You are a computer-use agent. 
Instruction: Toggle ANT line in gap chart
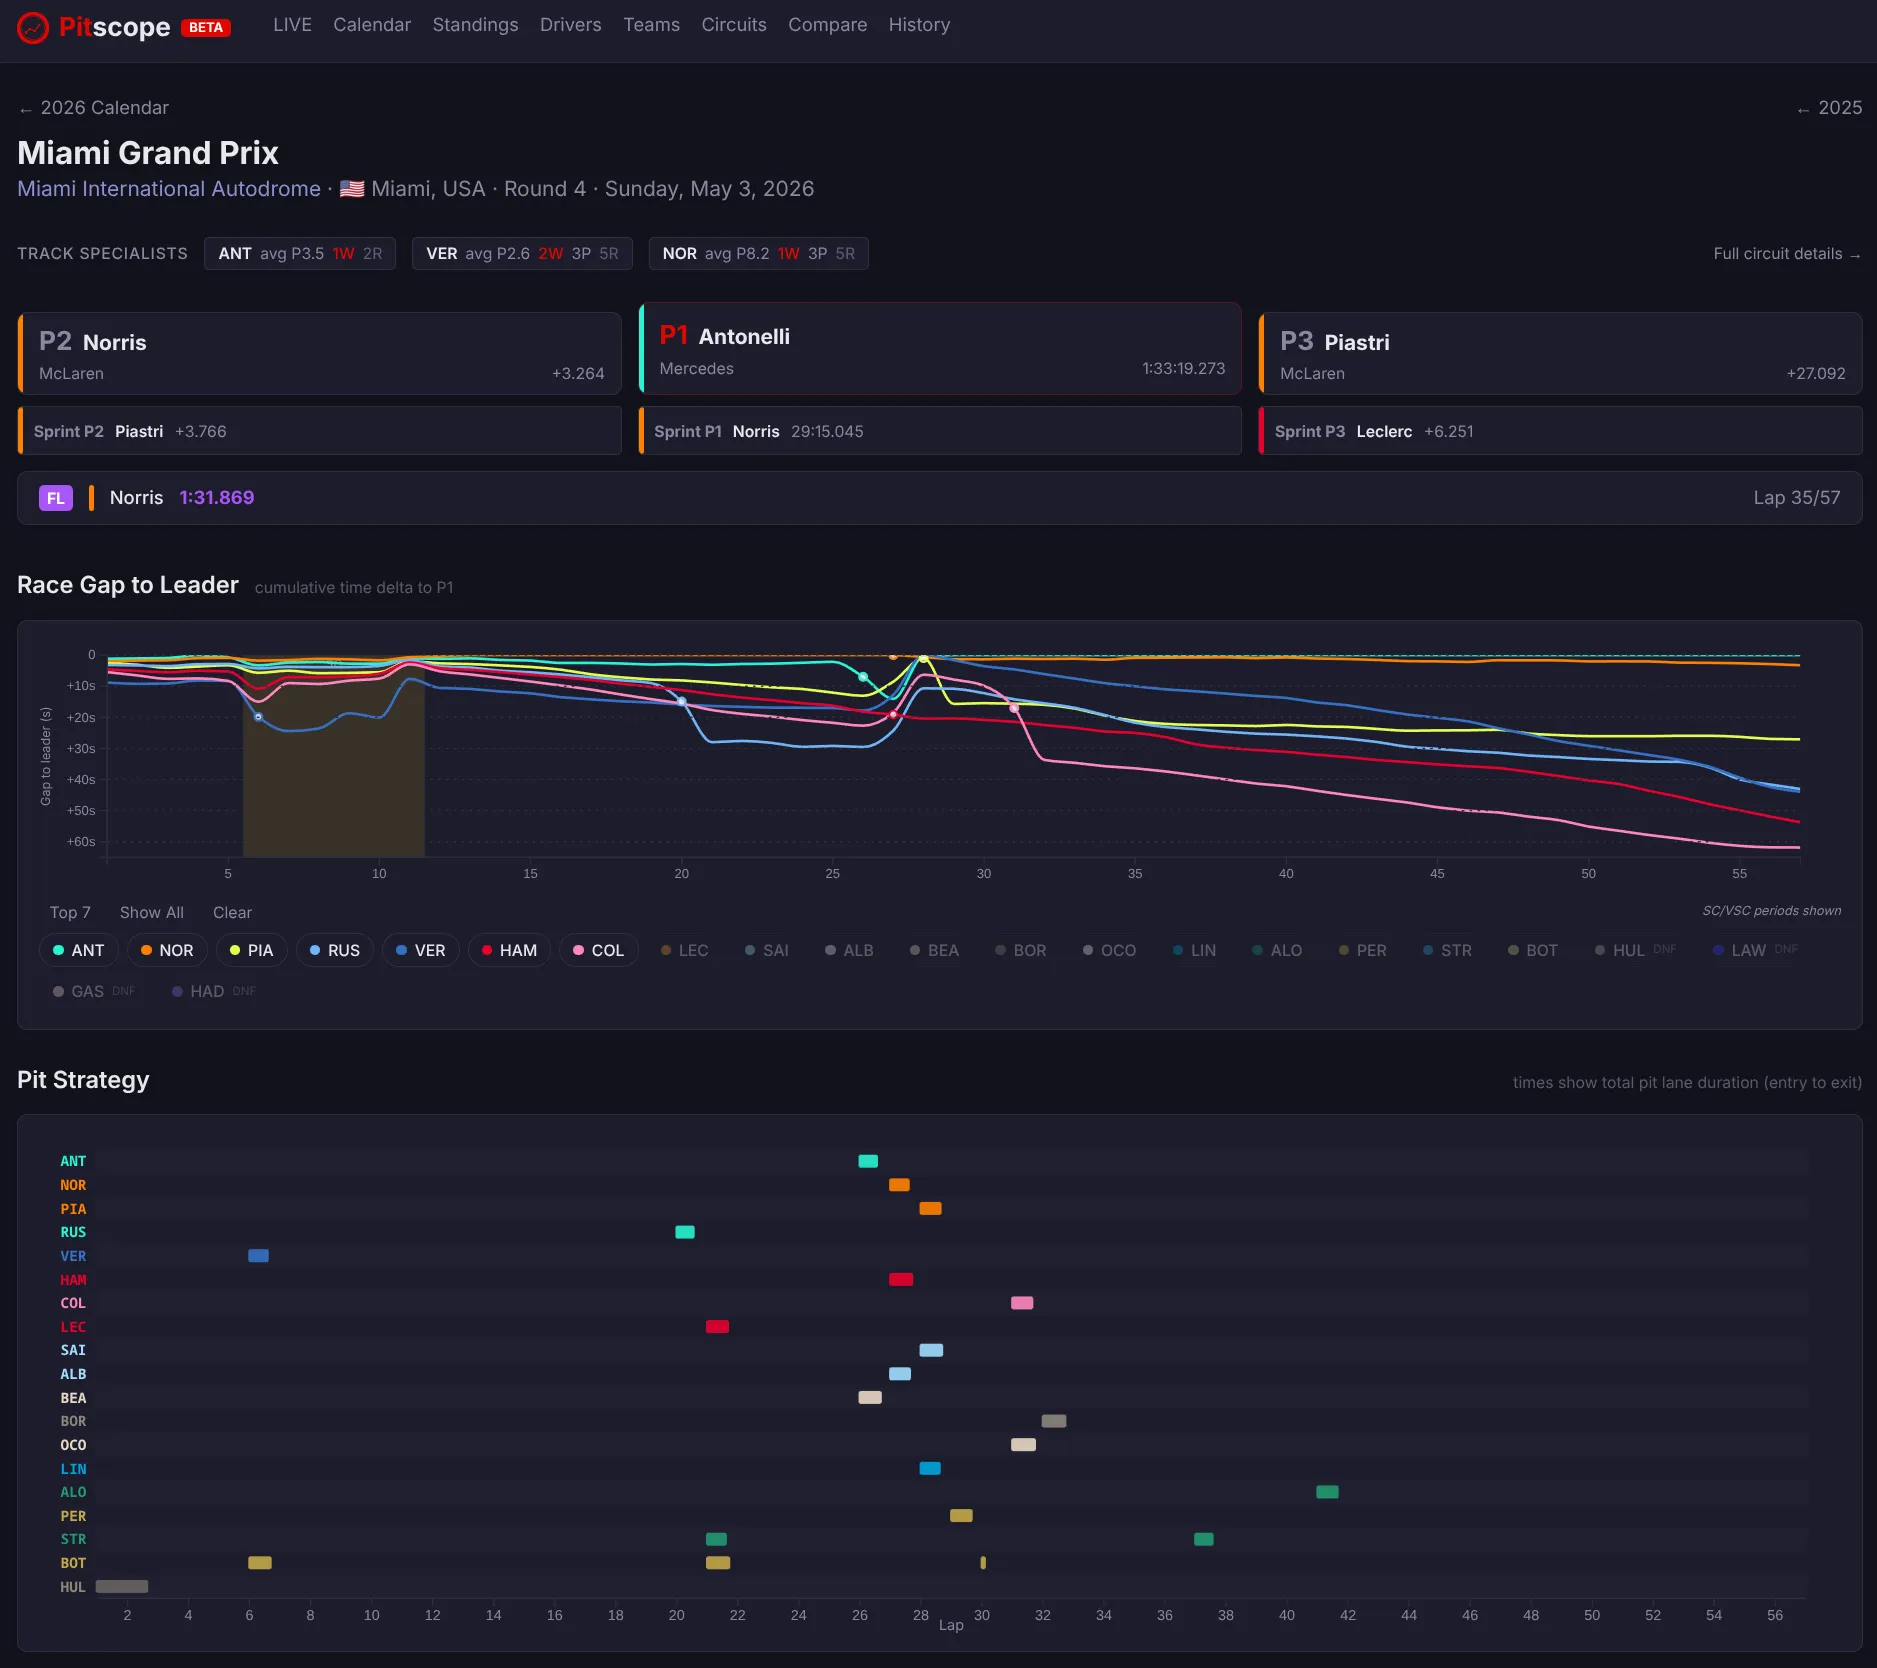[79, 950]
